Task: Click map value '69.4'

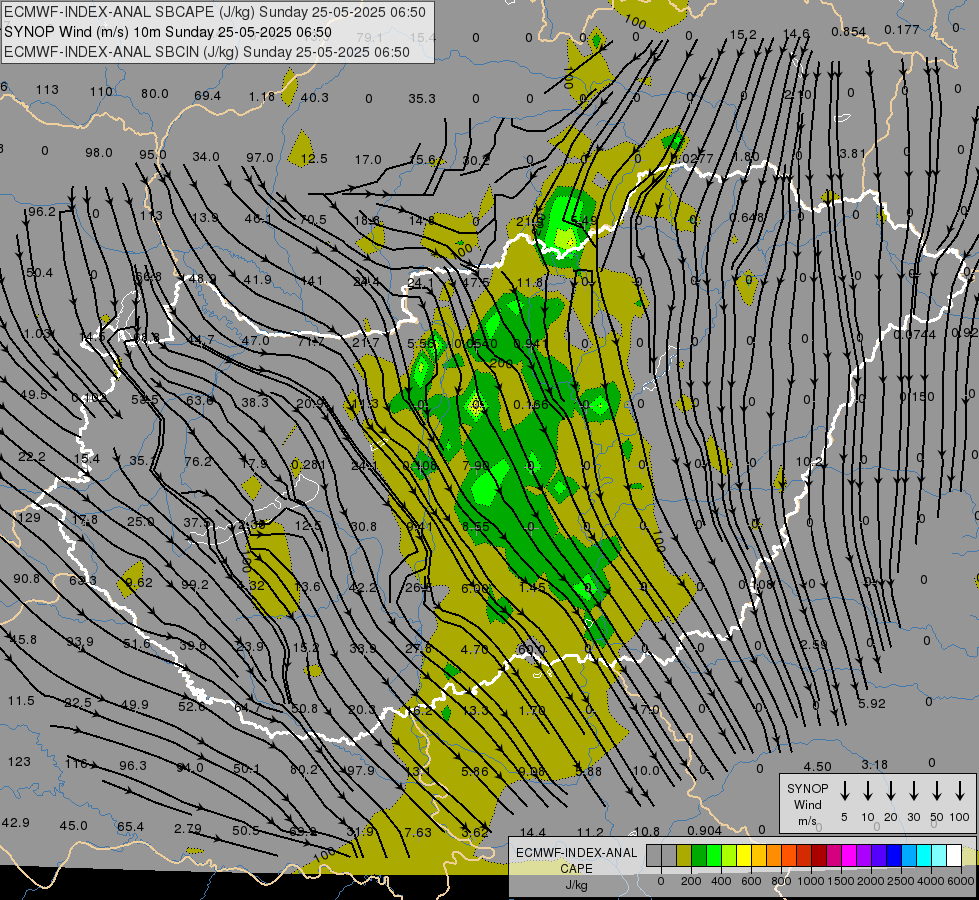Action: (207, 96)
